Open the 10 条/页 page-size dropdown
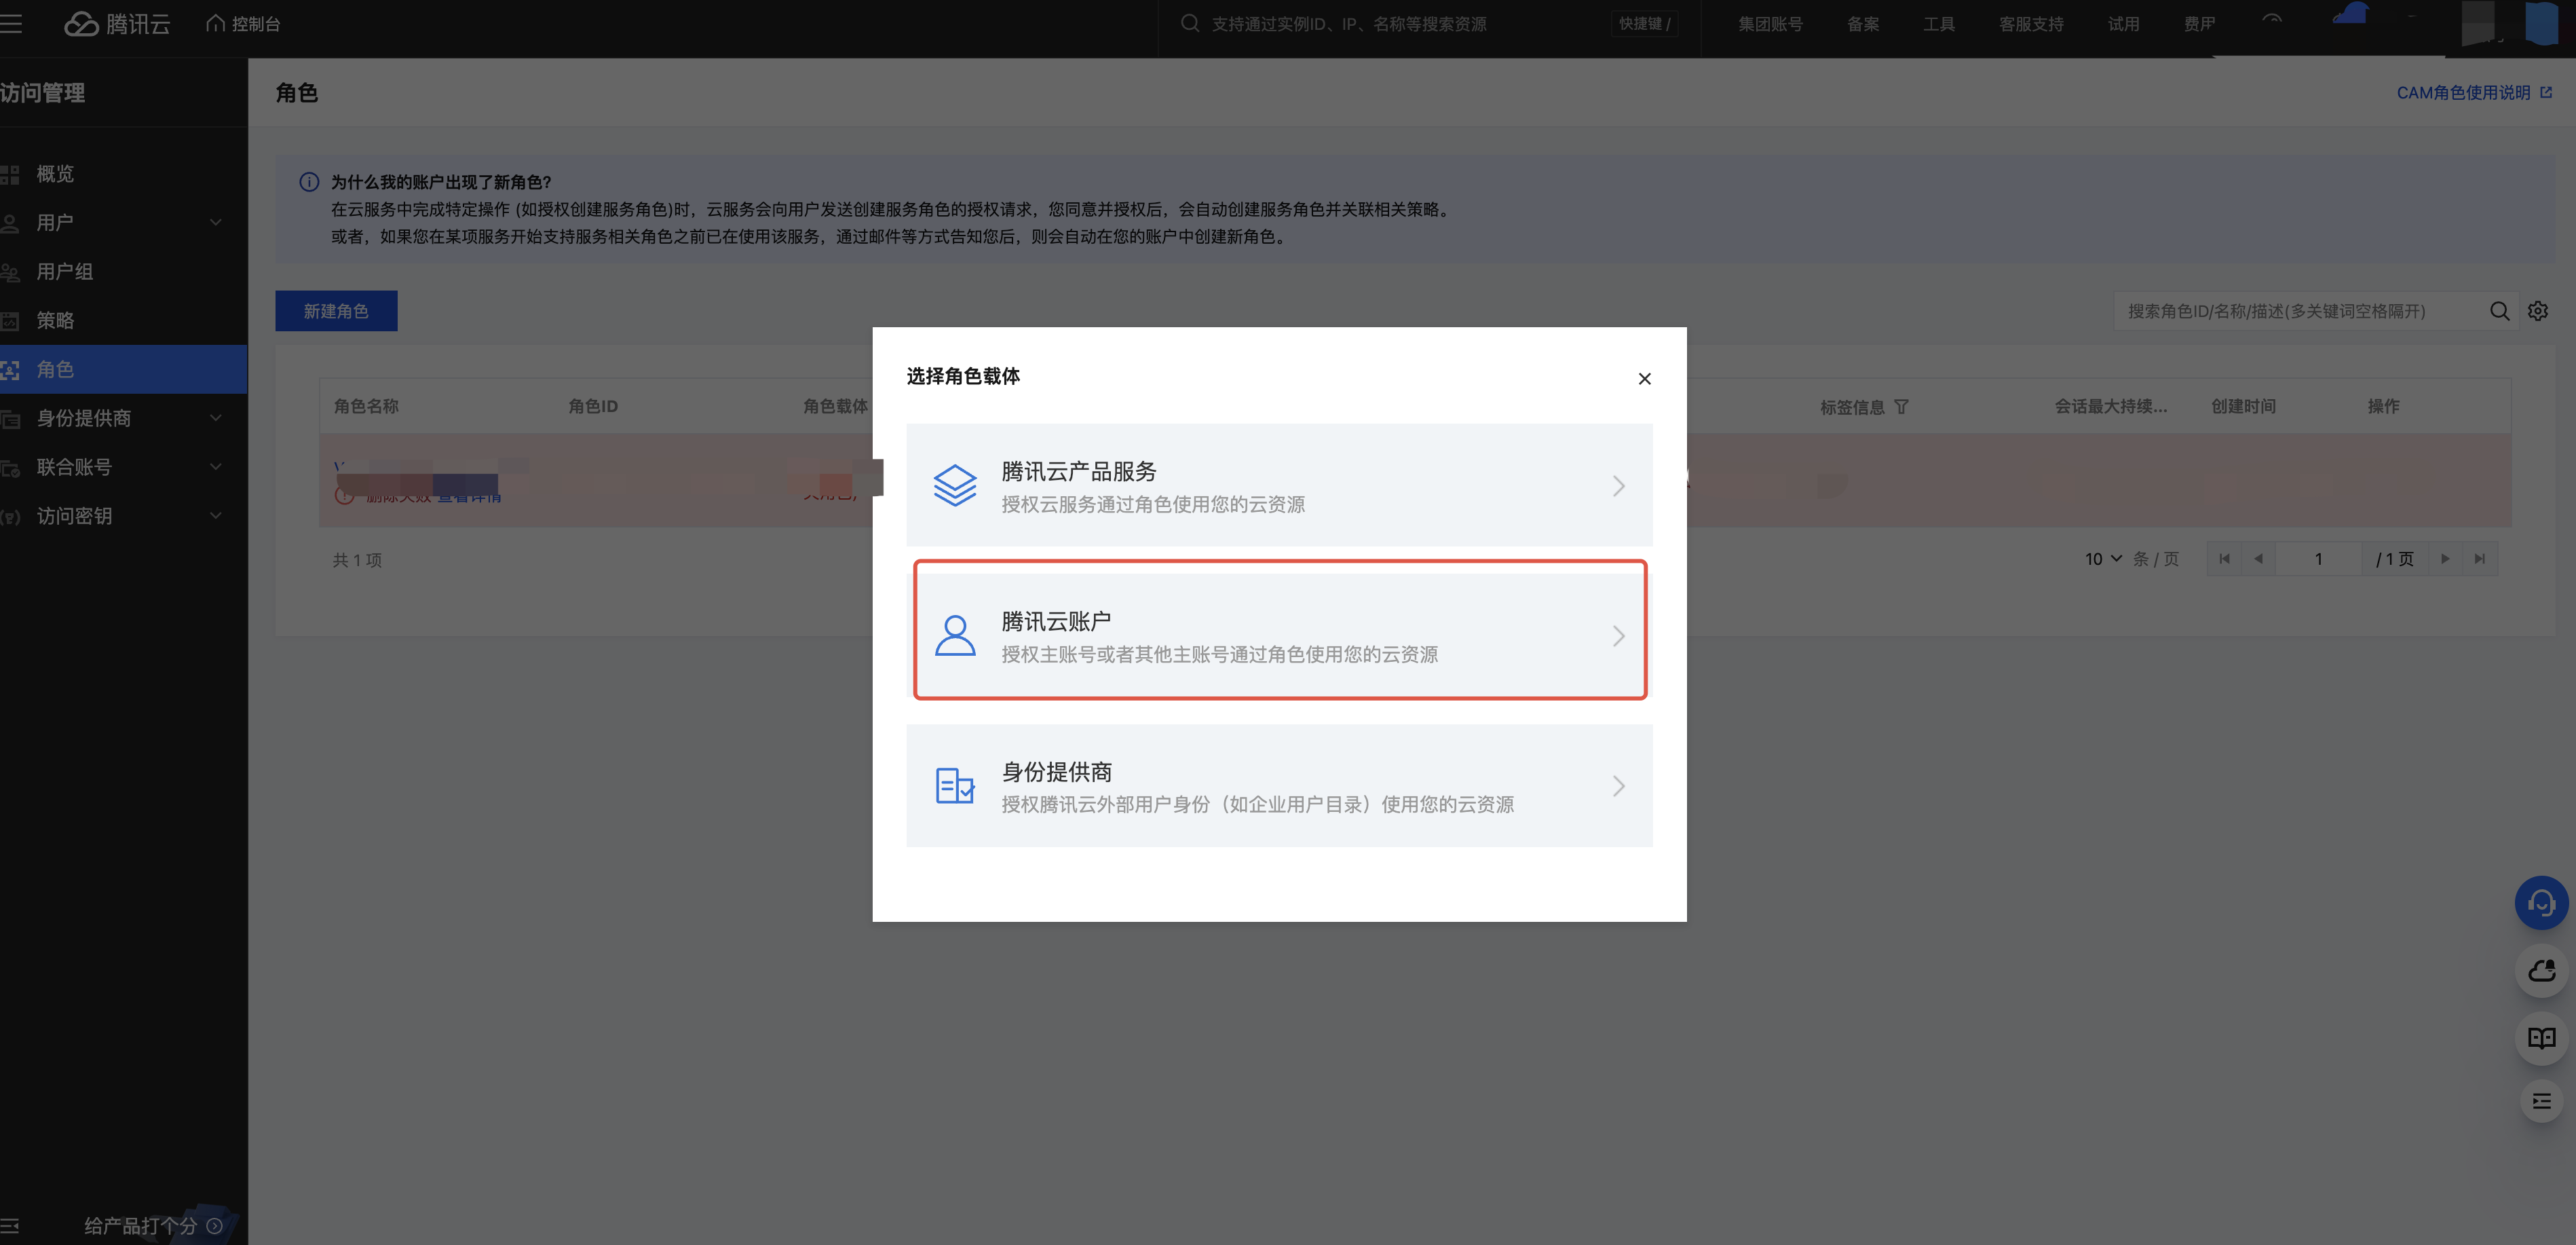The image size is (2576, 1245). (2103, 559)
